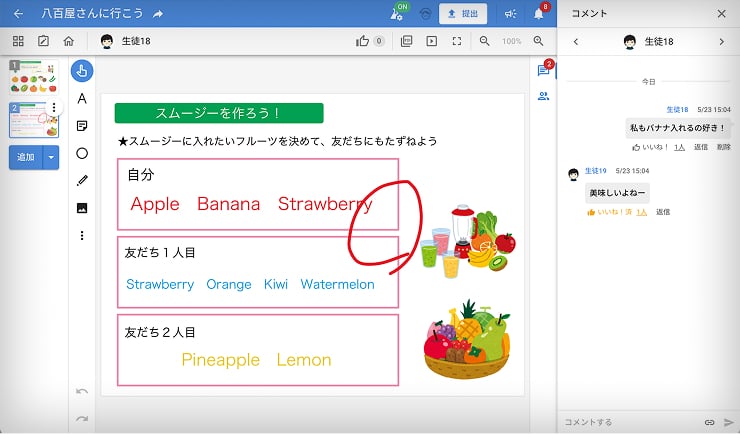
Task: Open the notifications bell
Action: (539, 14)
